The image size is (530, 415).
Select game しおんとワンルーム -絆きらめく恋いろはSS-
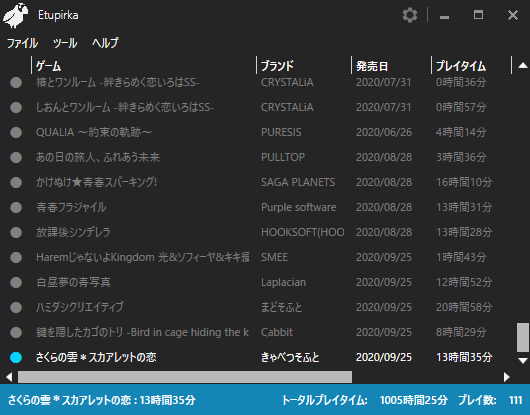pos(125,107)
